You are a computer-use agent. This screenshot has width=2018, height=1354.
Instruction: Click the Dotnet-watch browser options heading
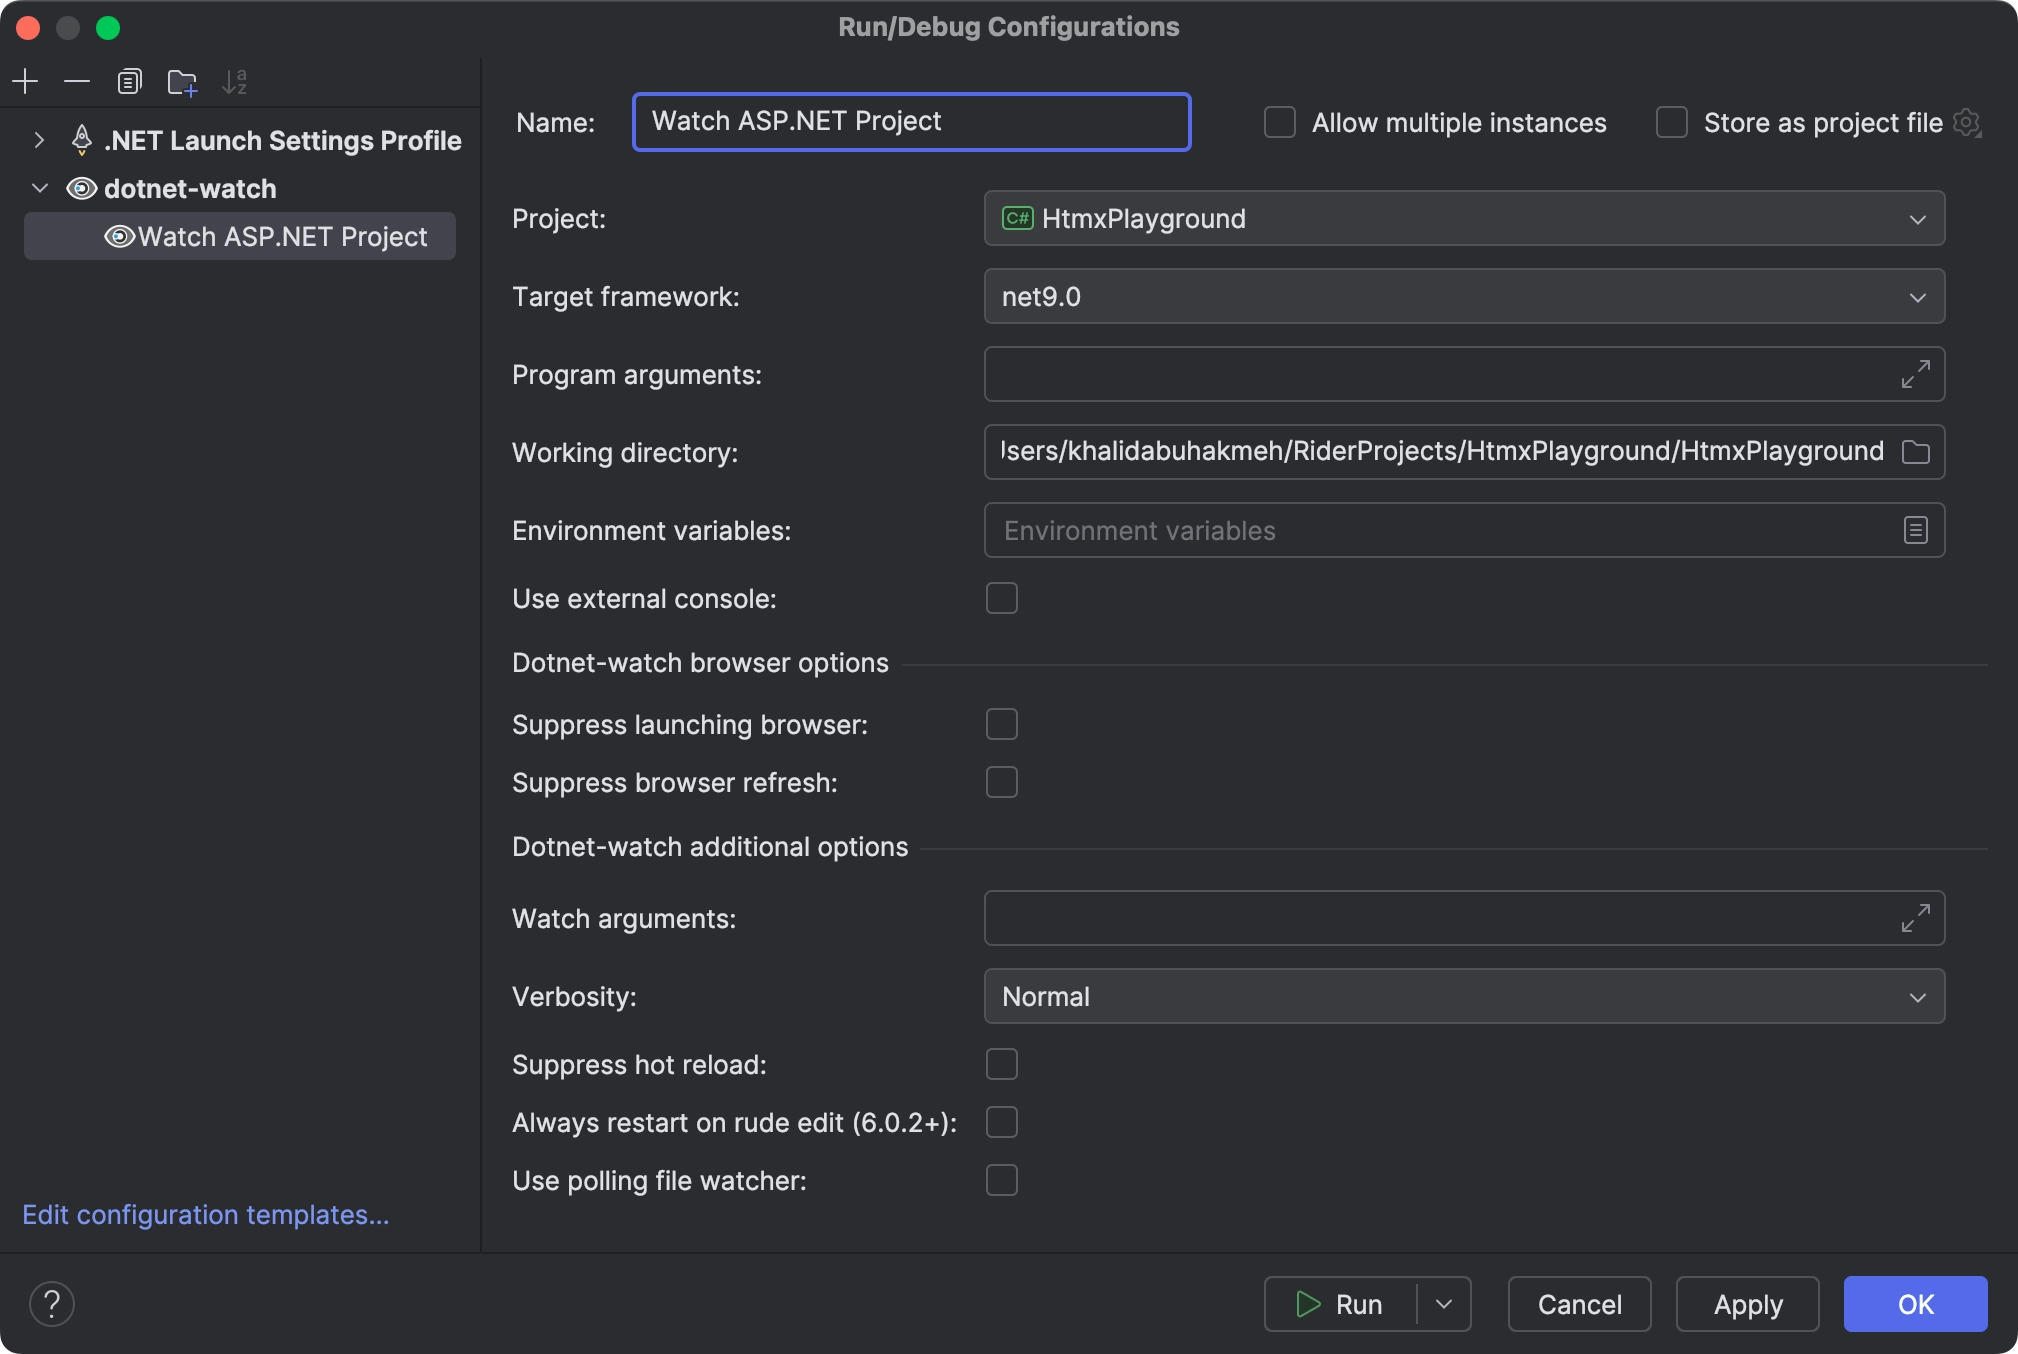pyautogui.click(x=700, y=662)
